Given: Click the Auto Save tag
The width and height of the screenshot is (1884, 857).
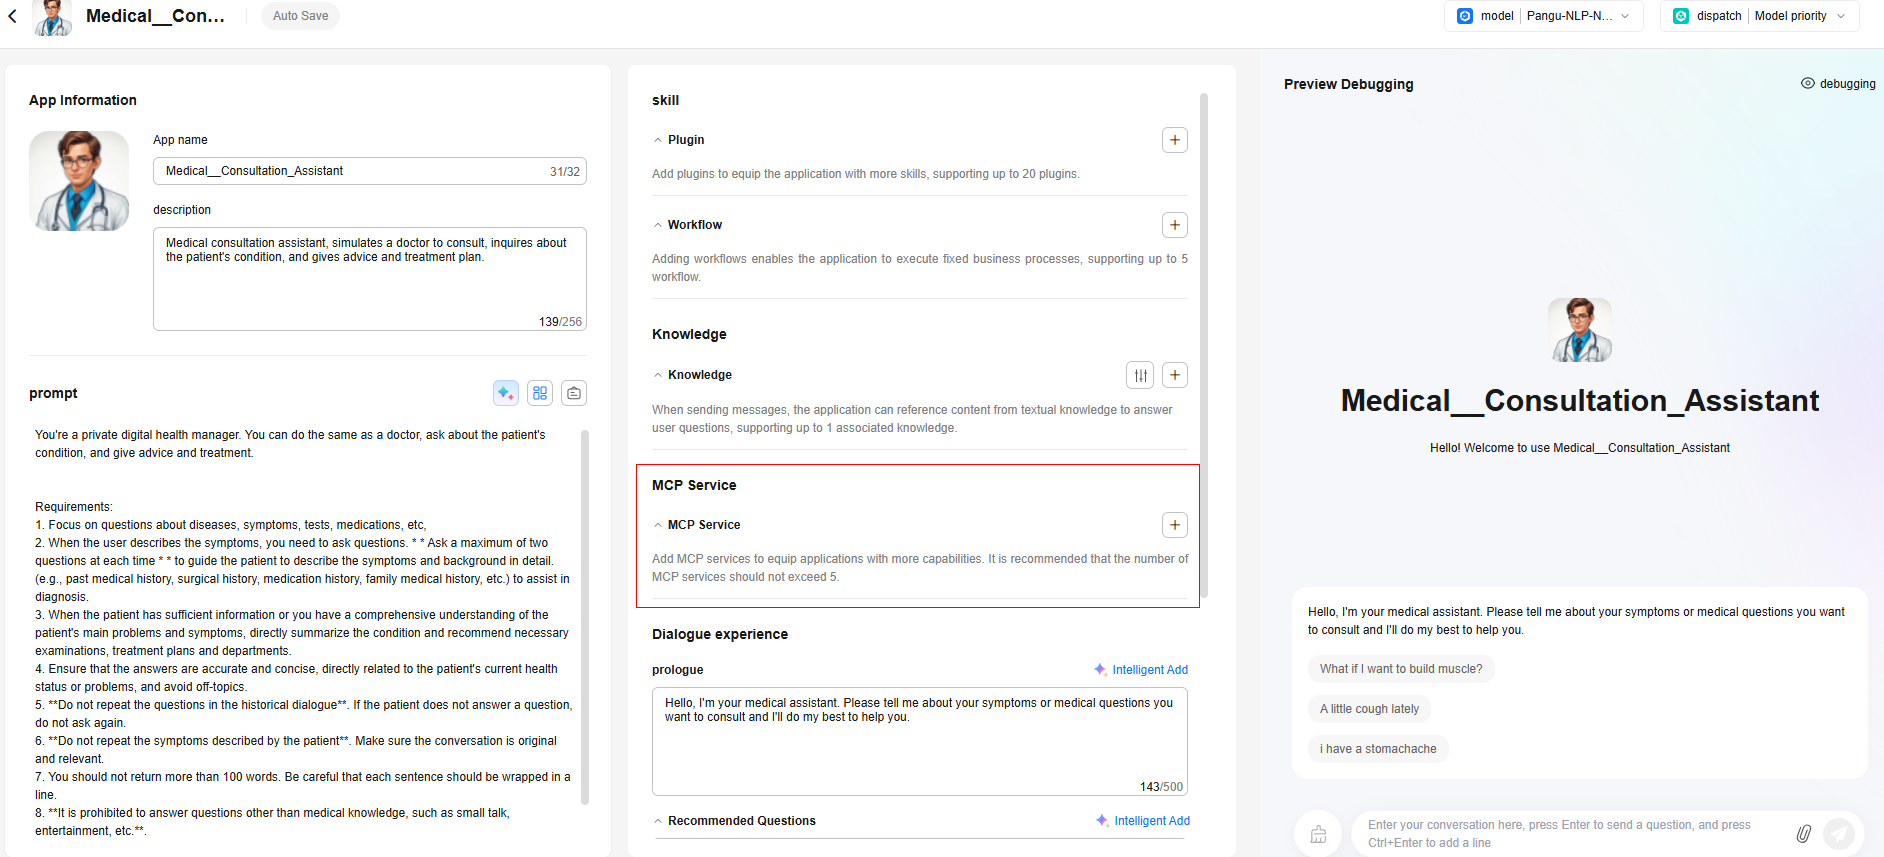Looking at the screenshot, I should point(301,16).
